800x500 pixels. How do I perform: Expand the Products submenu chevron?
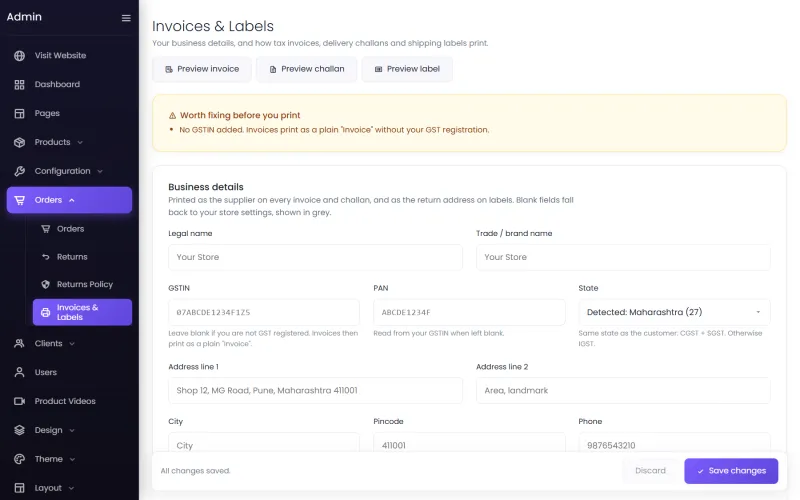[x=80, y=142]
